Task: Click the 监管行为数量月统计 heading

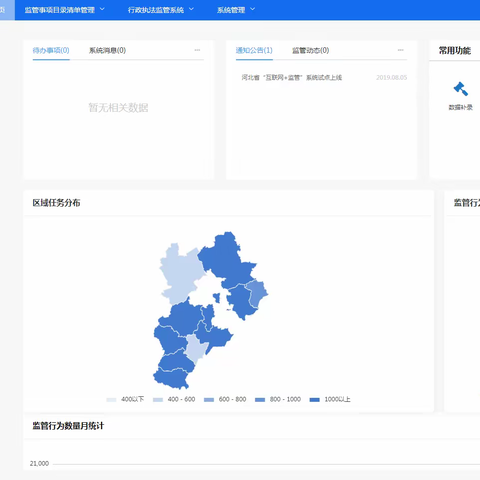Action: pos(68,426)
